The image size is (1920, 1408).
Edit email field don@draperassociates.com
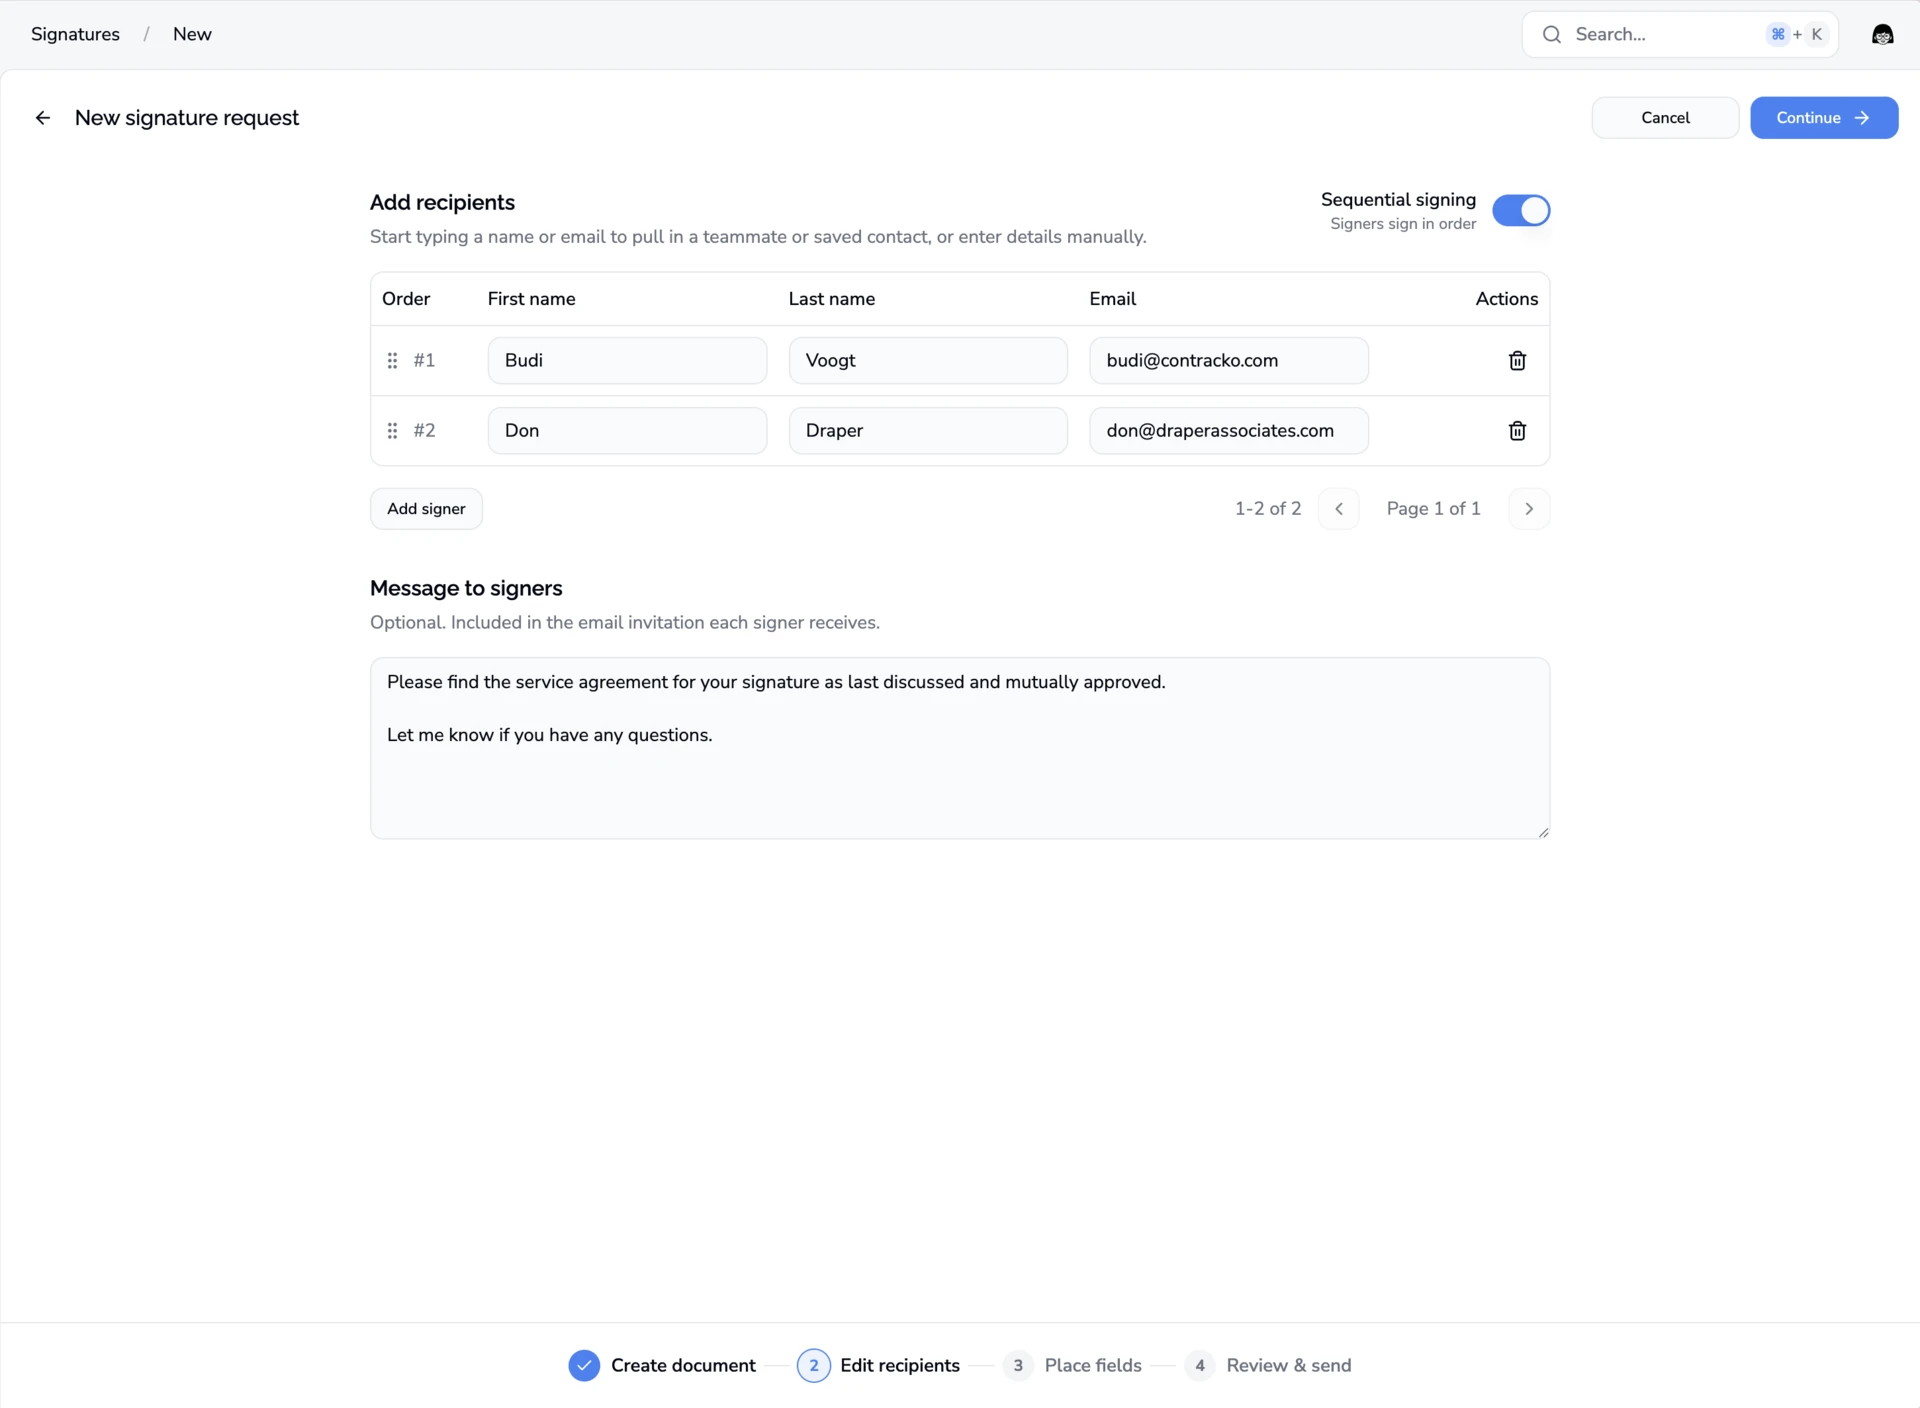point(1229,431)
